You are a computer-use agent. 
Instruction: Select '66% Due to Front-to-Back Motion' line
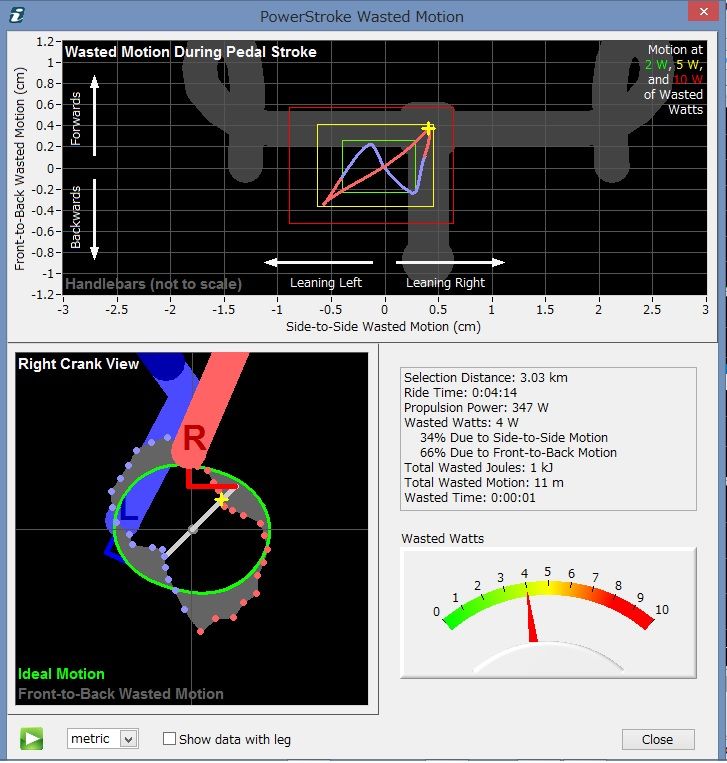(518, 453)
